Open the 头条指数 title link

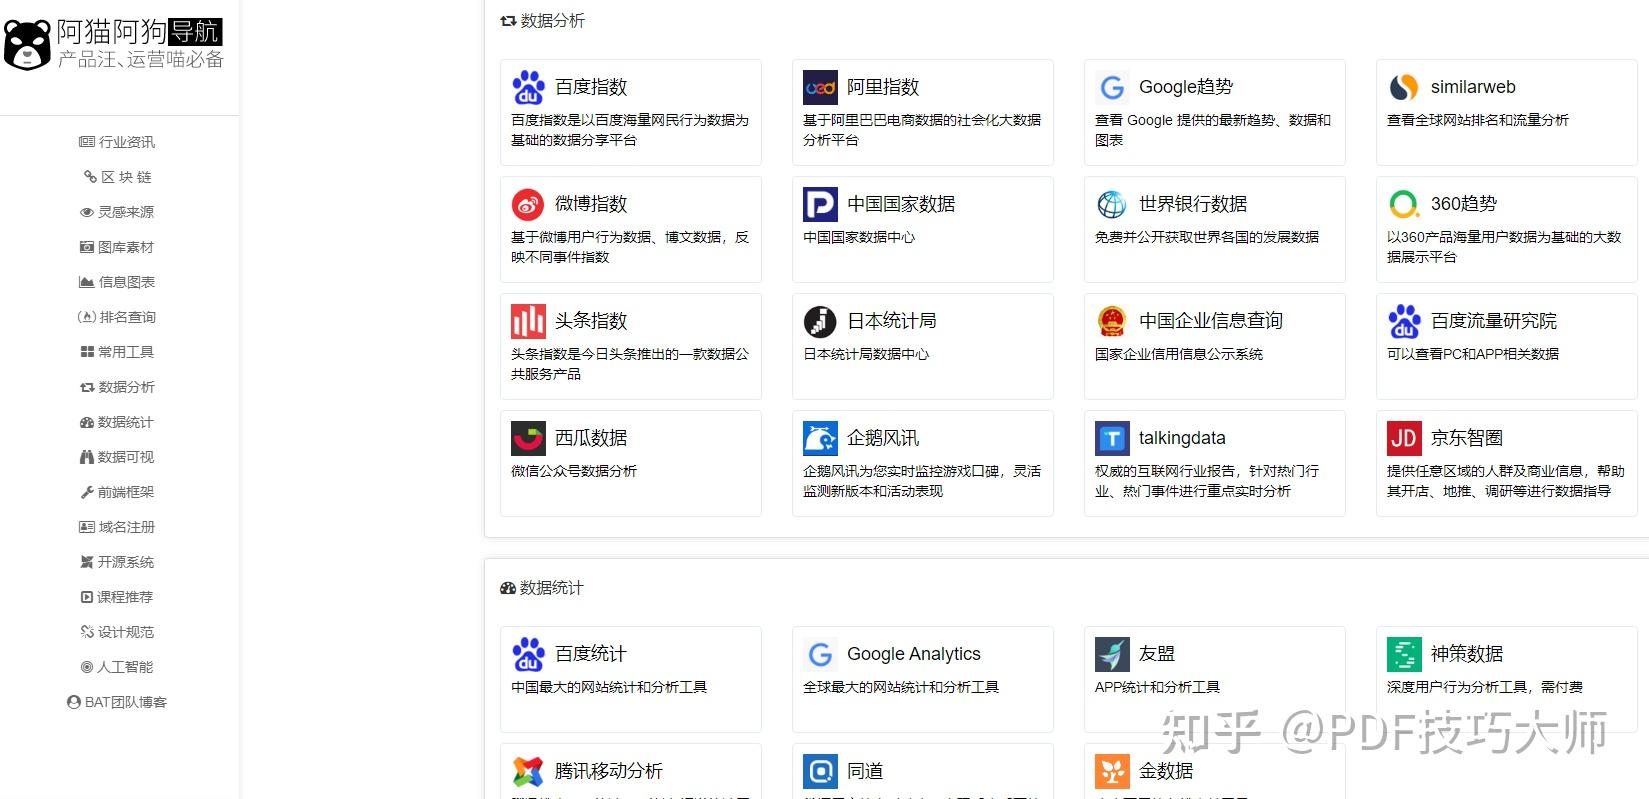591,321
